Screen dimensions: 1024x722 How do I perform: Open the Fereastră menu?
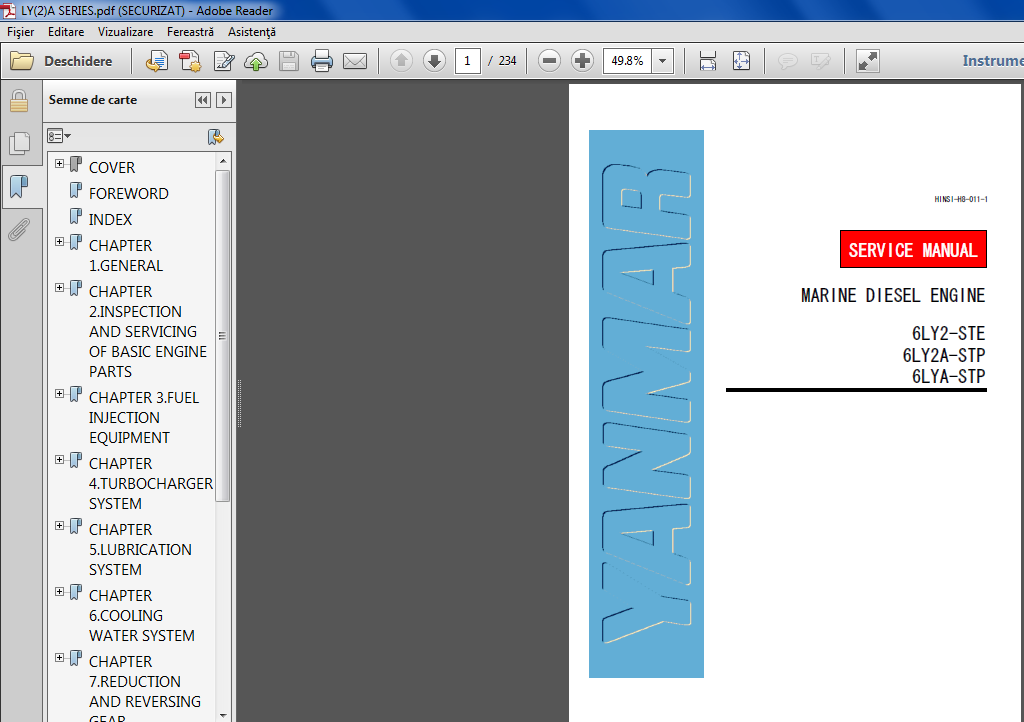coord(190,32)
